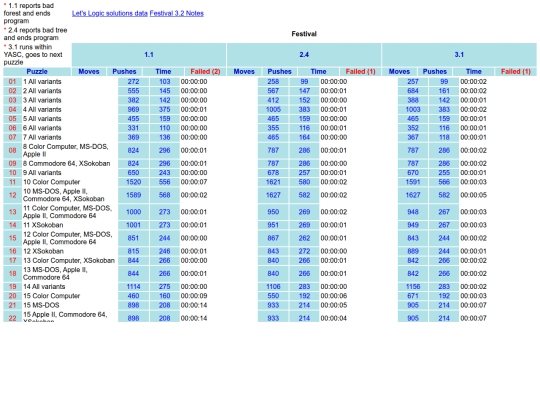Select row number 18

12,274
